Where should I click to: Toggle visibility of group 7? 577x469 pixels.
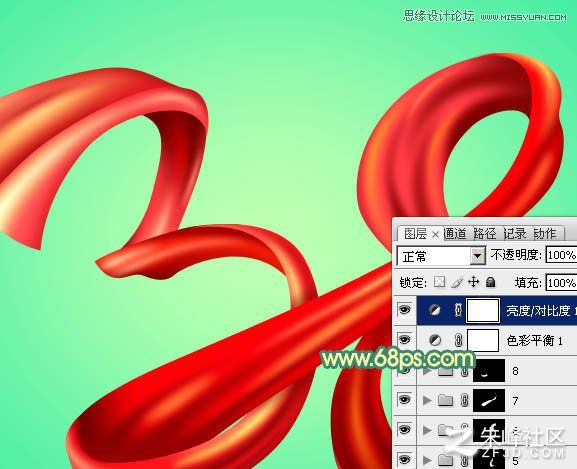pyautogui.click(x=404, y=399)
